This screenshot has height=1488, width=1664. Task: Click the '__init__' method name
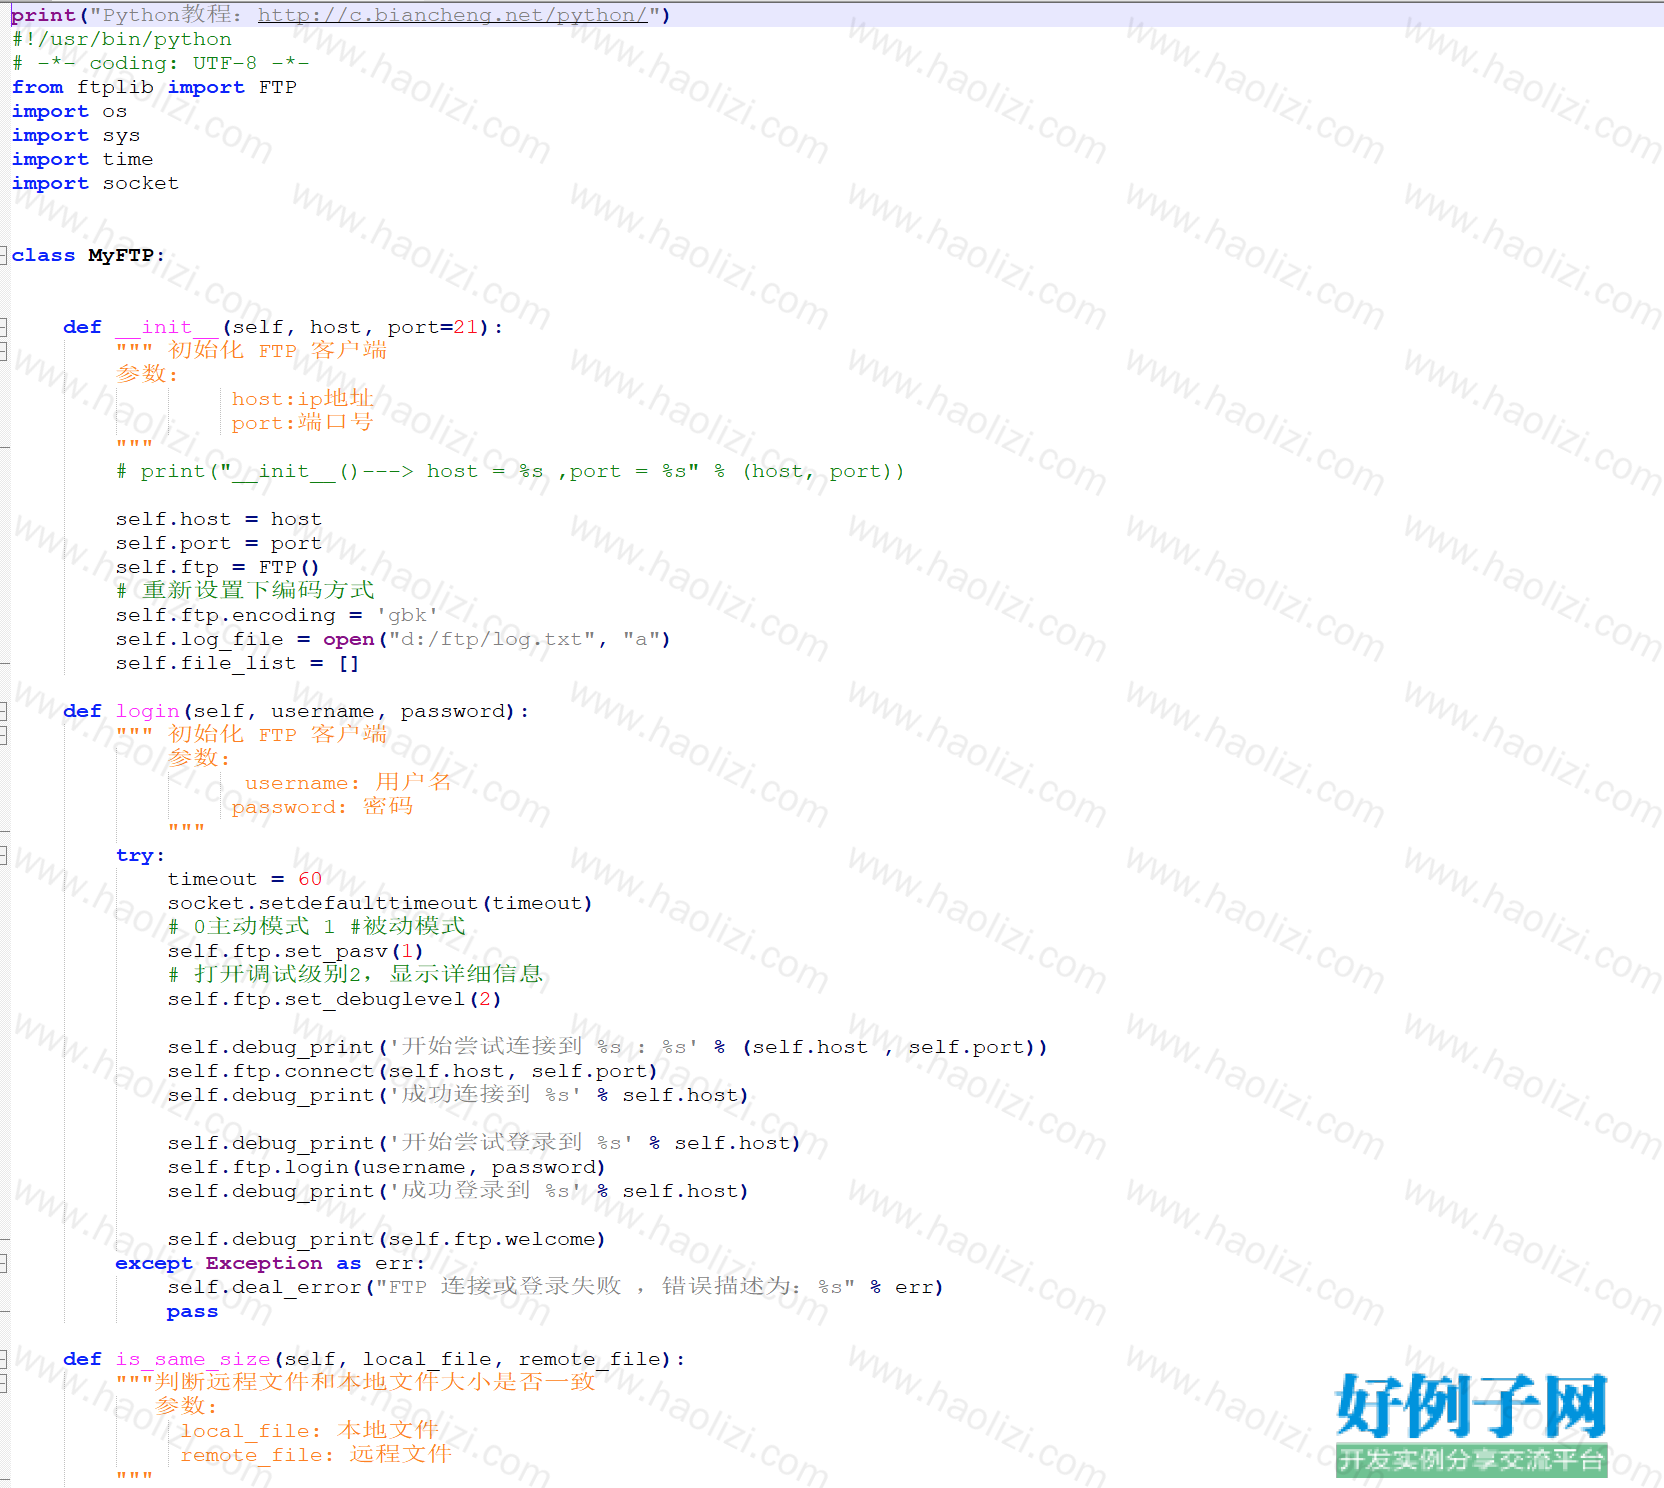167,327
